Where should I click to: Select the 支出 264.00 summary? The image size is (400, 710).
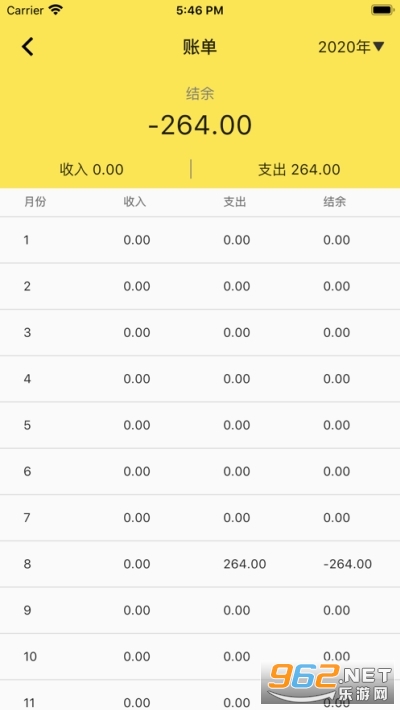[299, 169]
